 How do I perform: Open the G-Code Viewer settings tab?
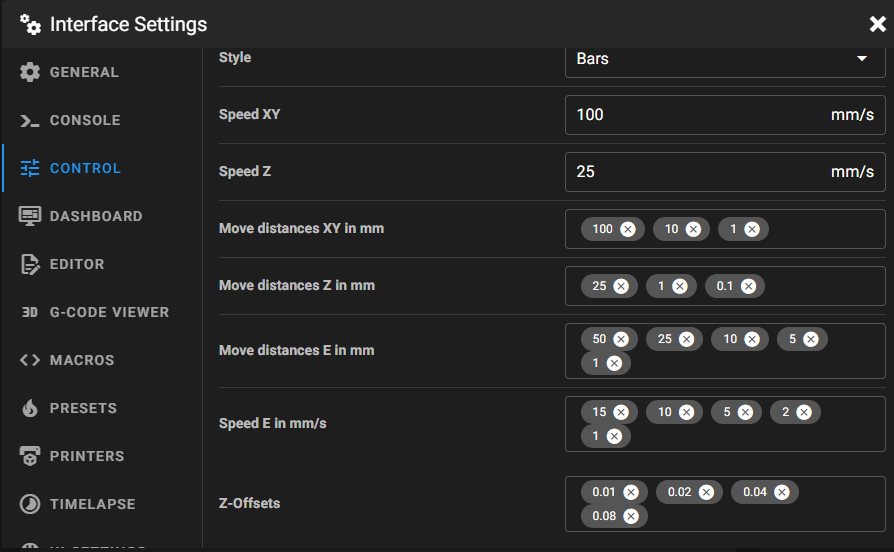coord(102,312)
